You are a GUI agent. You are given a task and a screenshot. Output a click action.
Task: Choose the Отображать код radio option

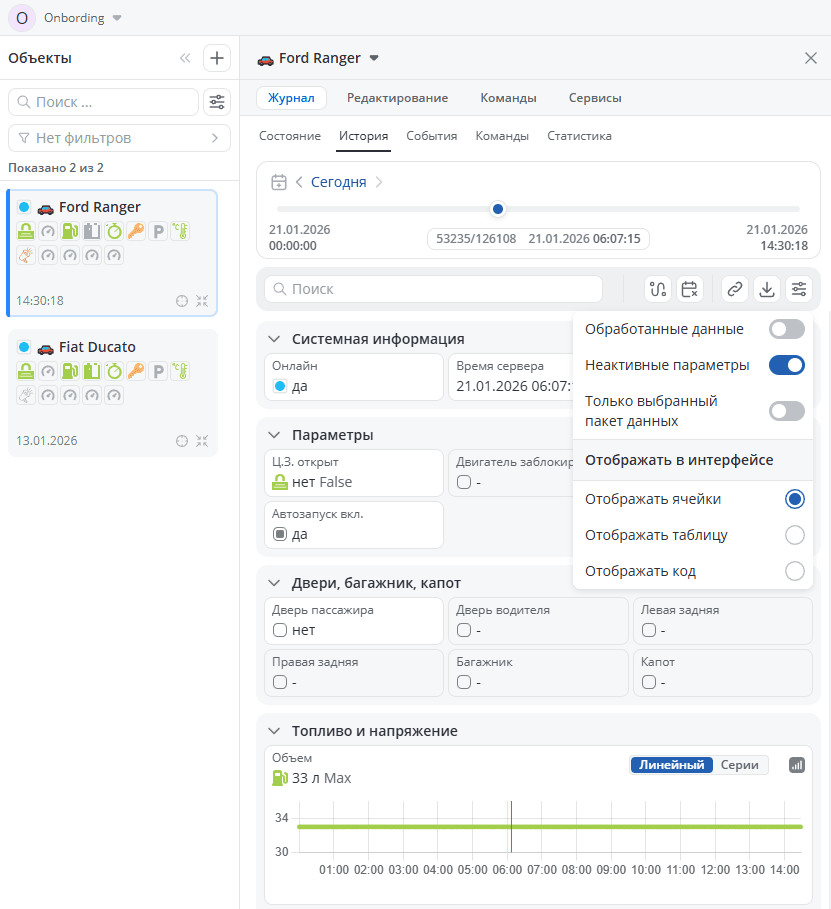pos(795,571)
